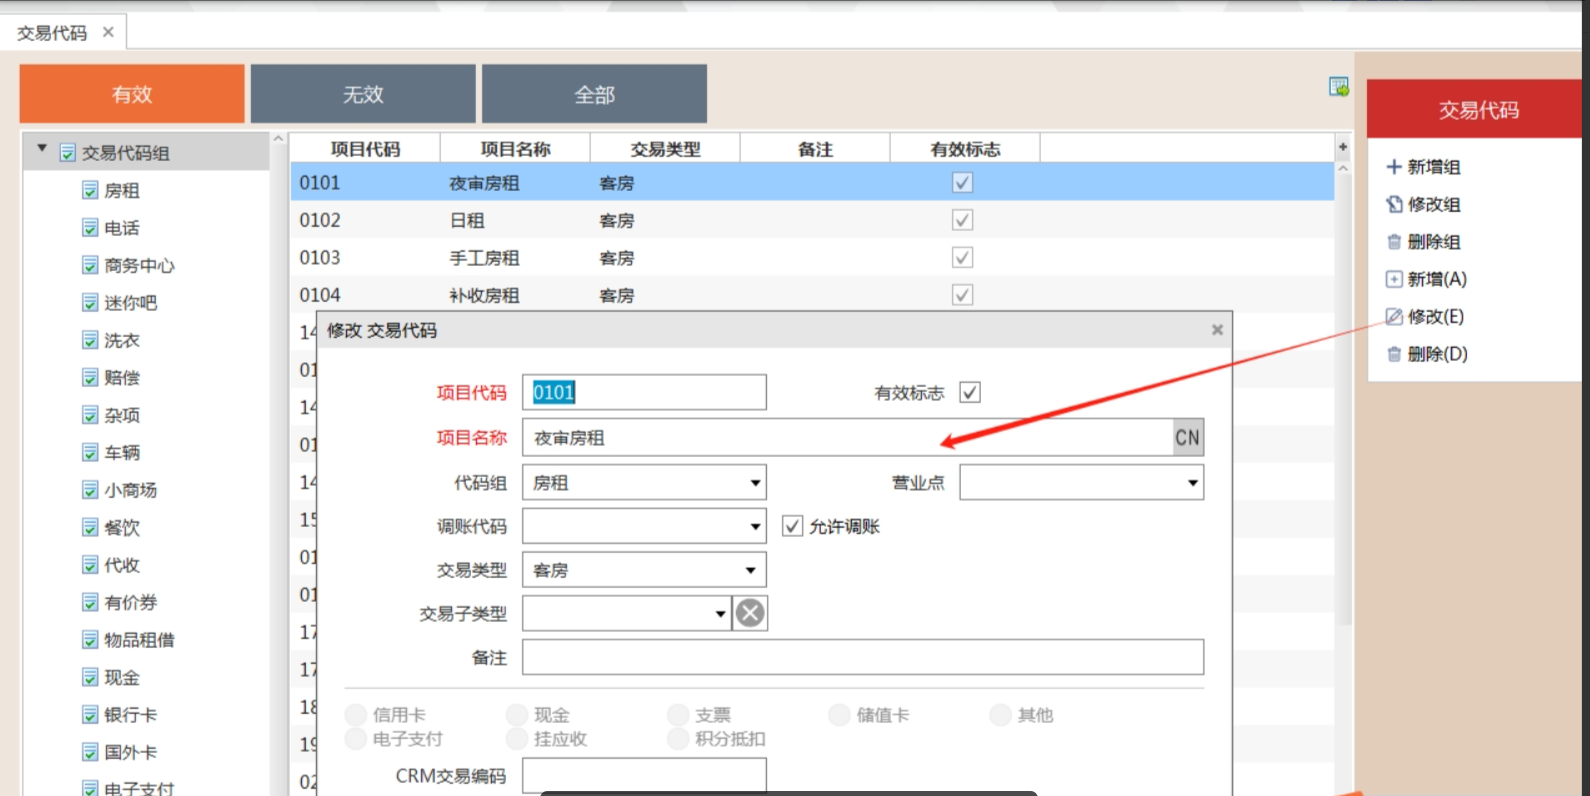Toggle the 有效标志 checkbox in dialog
Screen dimensions: 1590x796
pyautogui.click(x=969, y=393)
